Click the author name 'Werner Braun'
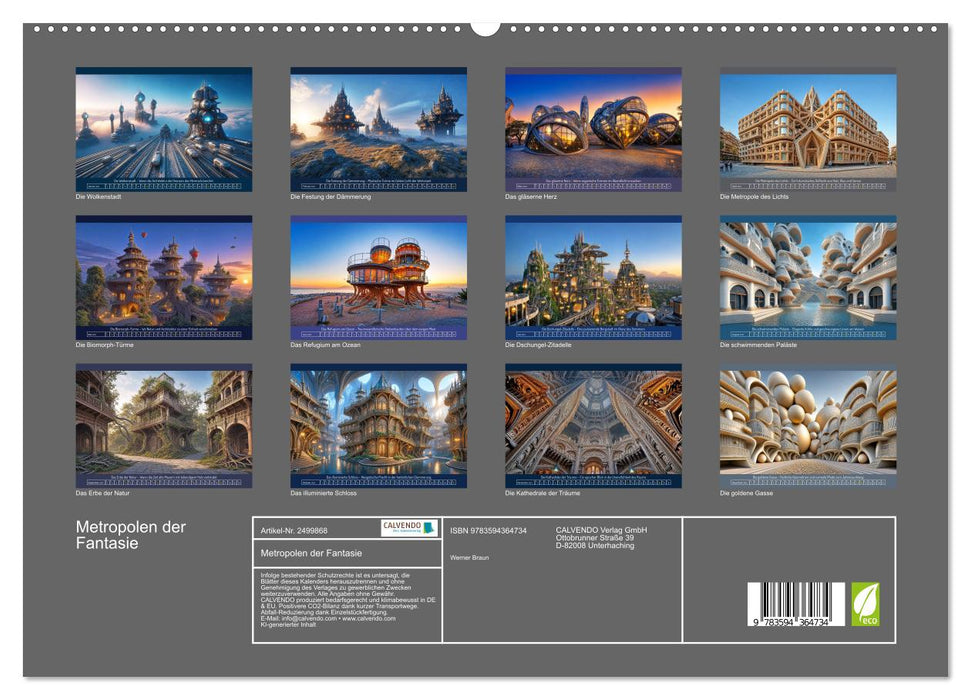 tap(469, 558)
